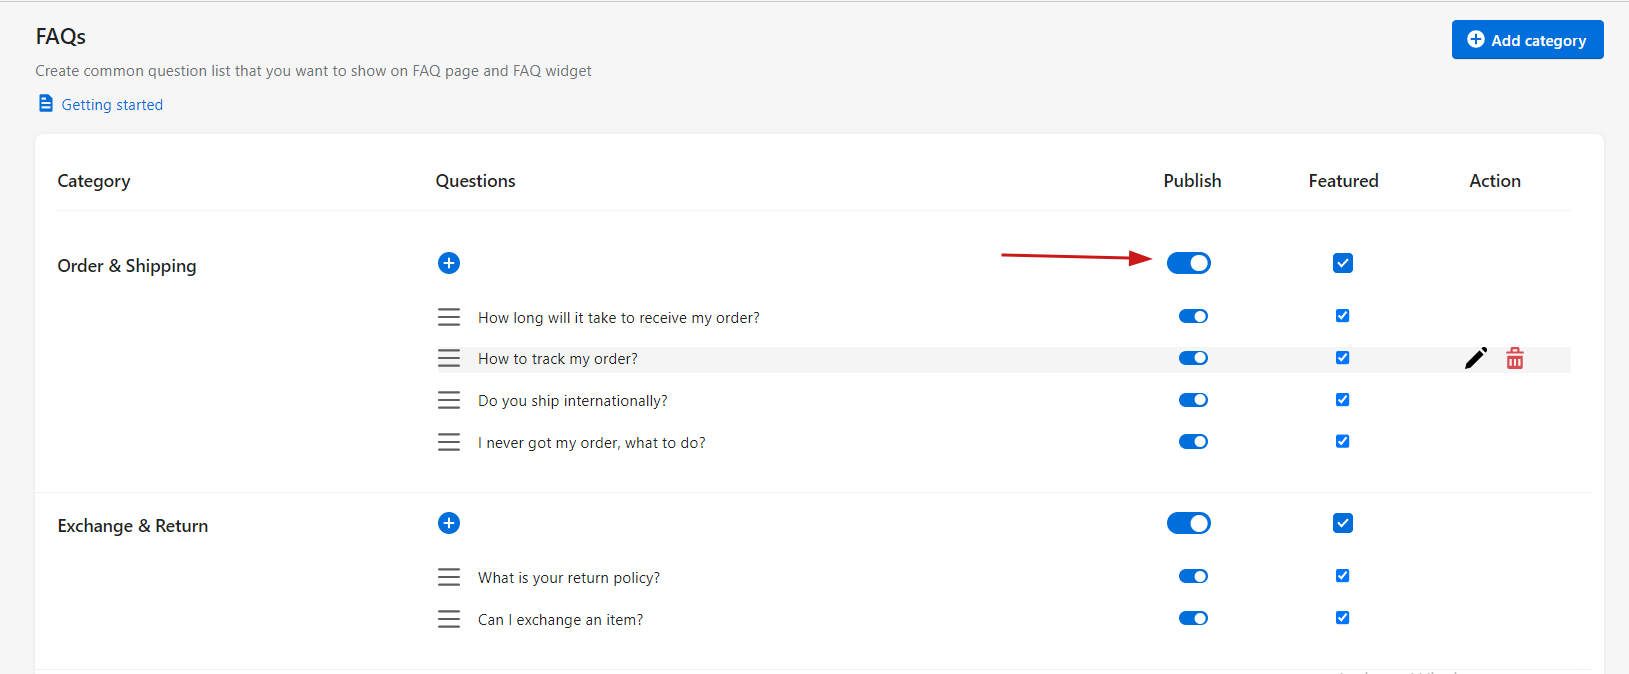Select 'Do you ship internationally?' question text

(x=573, y=401)
